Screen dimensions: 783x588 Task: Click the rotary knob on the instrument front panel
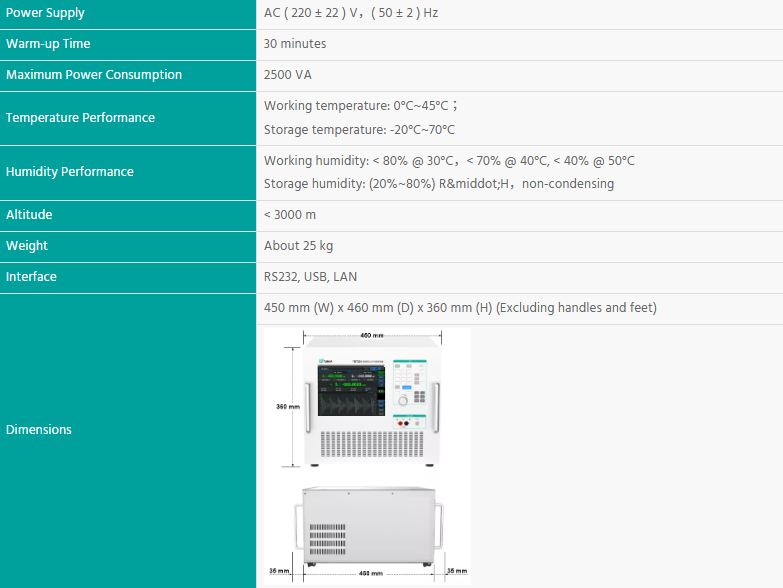pyautogui.click(x=404, y=400)
